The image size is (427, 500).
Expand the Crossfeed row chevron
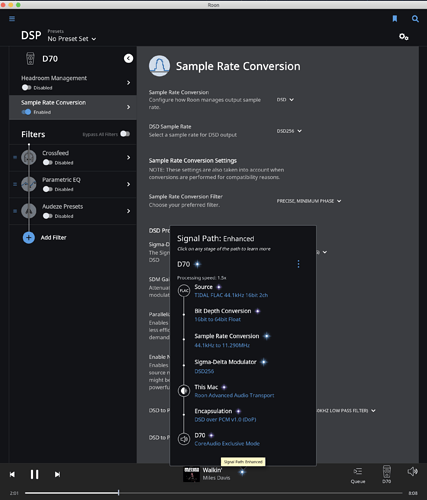129,157
